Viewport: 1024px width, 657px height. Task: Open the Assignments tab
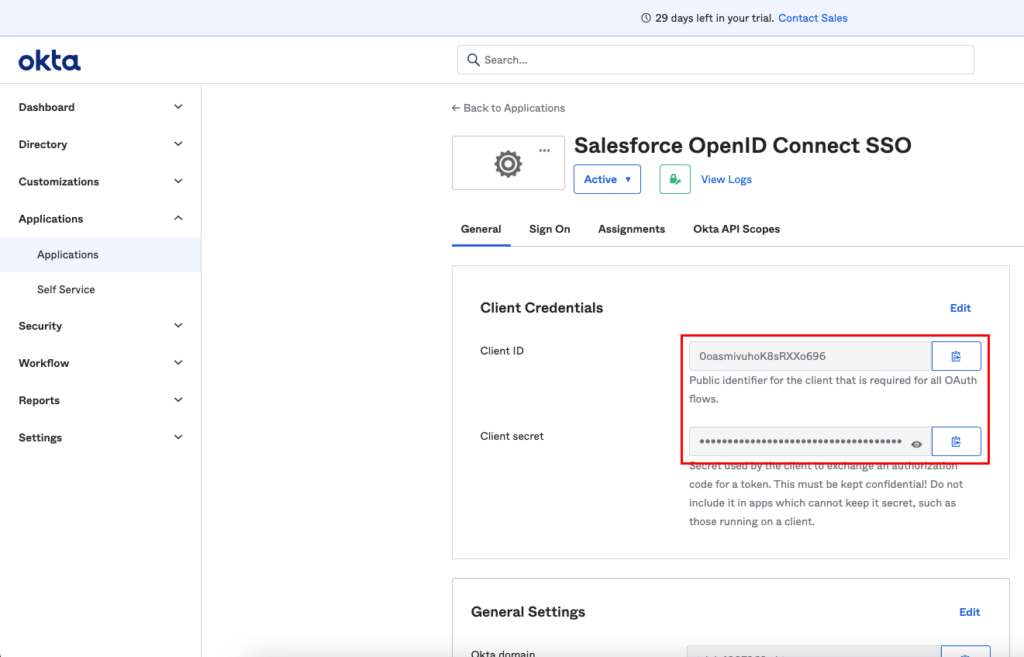tap(631, 229)
